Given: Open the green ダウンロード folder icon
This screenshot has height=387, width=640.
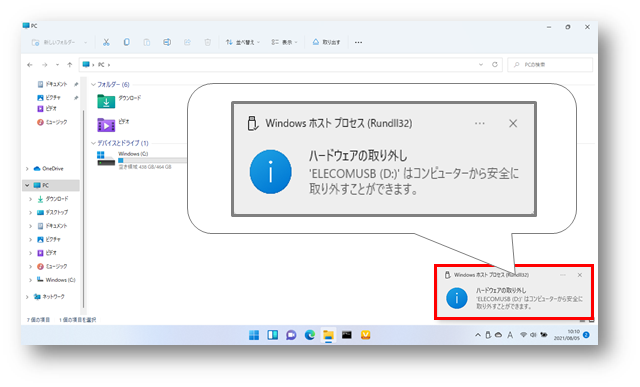Looking at the screenshot, I should tap(106, 101).
